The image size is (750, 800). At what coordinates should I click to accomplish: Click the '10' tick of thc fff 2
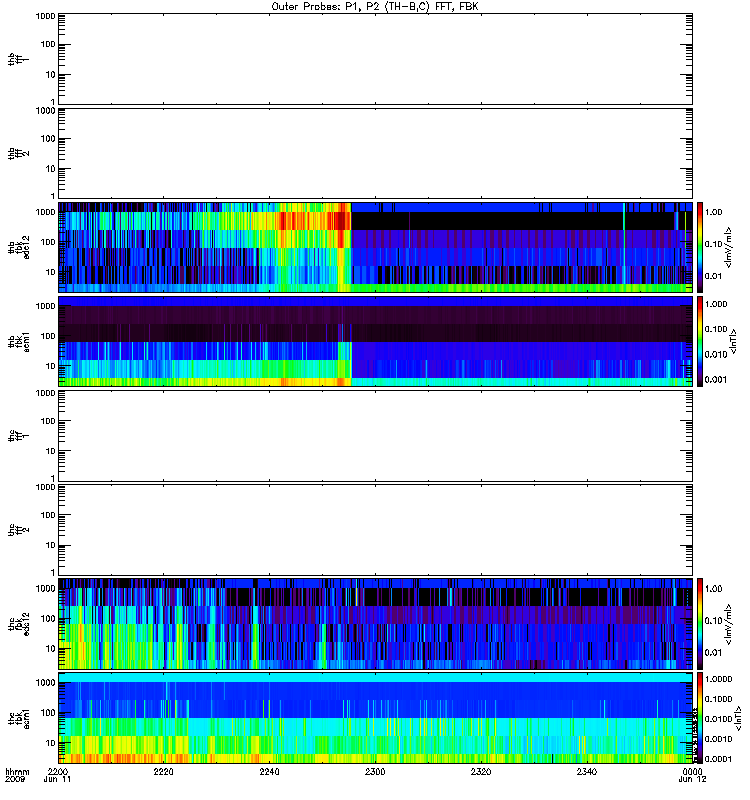pyautogui.click(x=50, y=545)
